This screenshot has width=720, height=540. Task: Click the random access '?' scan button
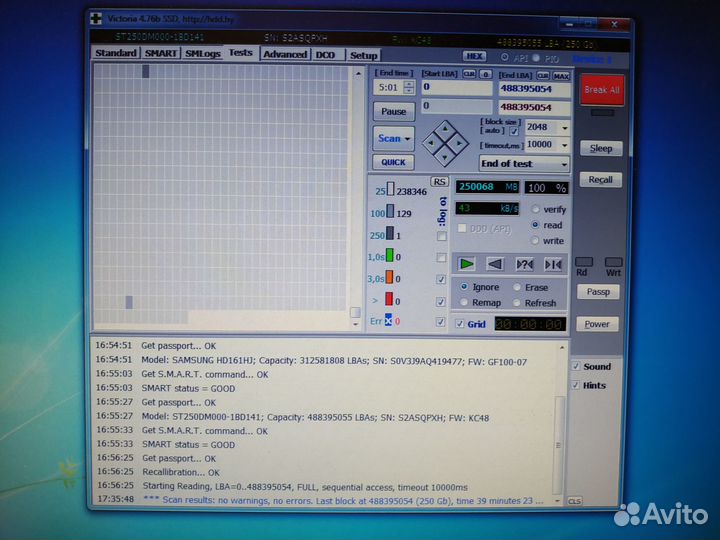[524, 264]
